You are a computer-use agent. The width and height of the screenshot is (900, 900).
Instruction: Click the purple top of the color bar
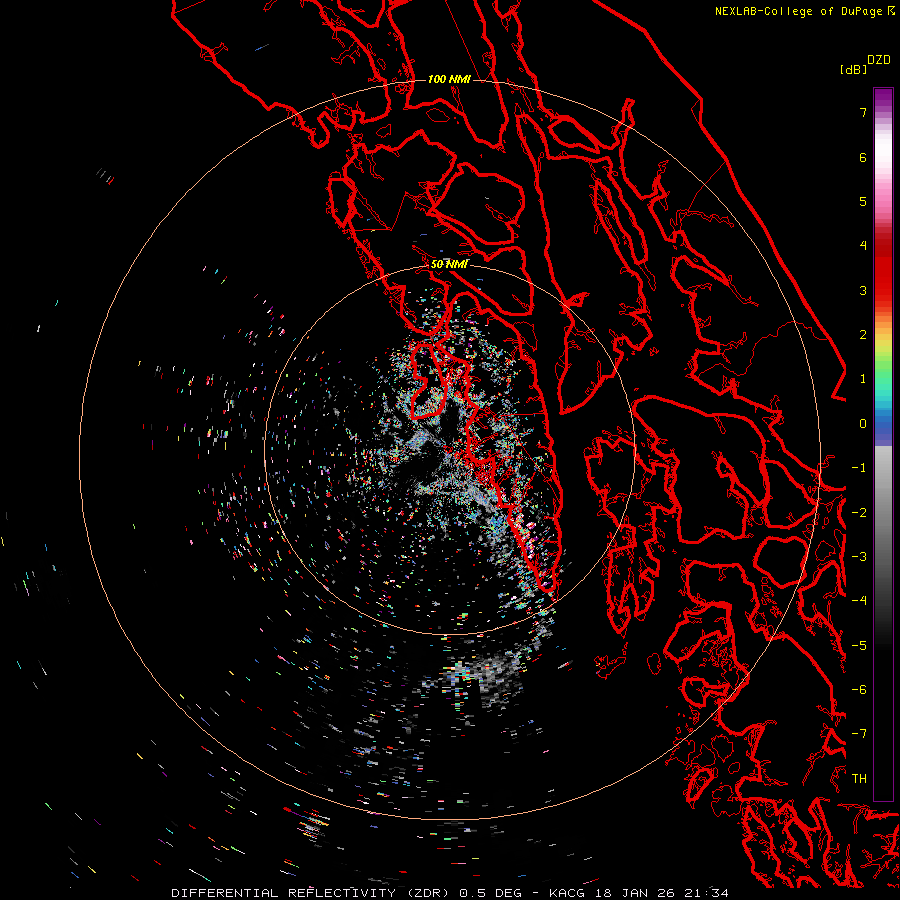[883, 98]
